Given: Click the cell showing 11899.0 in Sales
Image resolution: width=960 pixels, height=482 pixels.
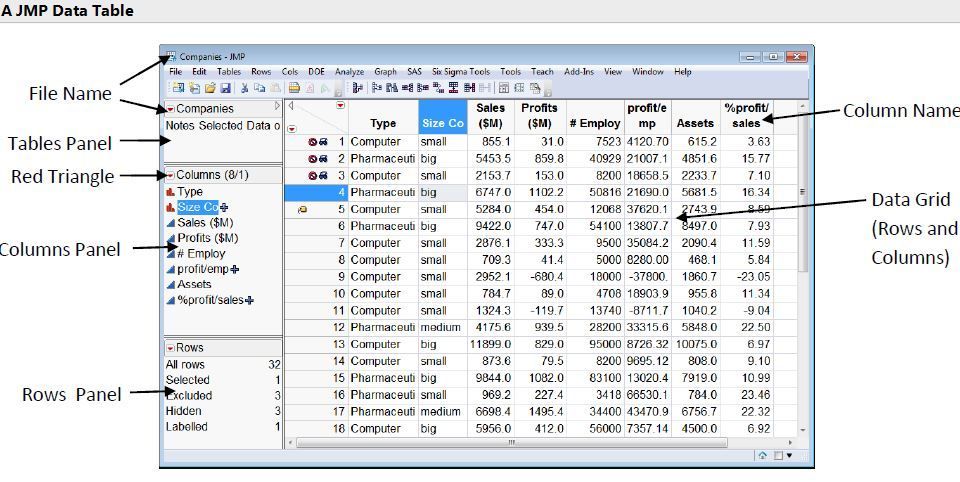Looking at the screenshot, I should pos(490,344).
